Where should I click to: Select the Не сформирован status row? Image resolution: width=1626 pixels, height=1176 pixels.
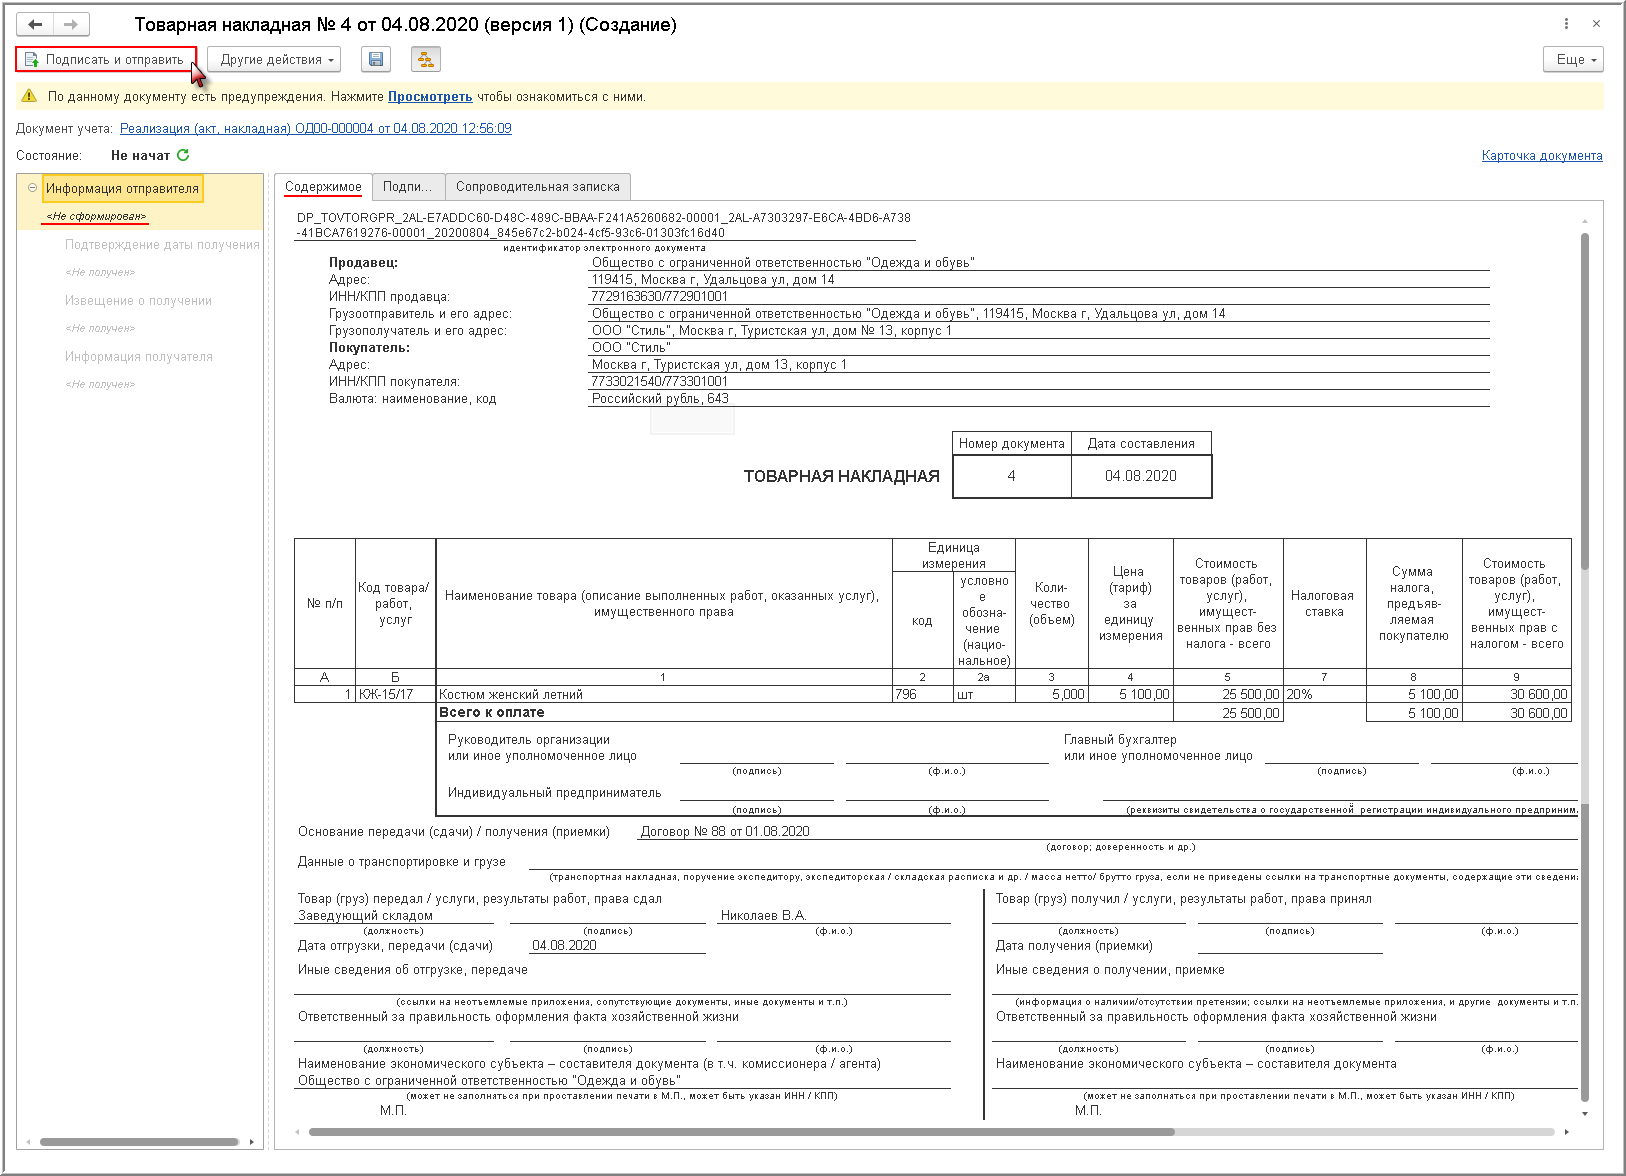(96, 216)
